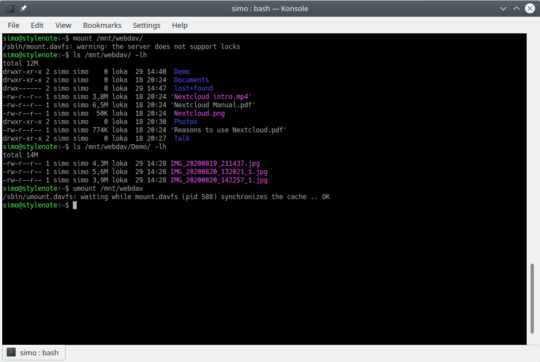
Task: Click the 'IMG_20200820_142257_1.jpg' file name
Action: click(219, 180)
